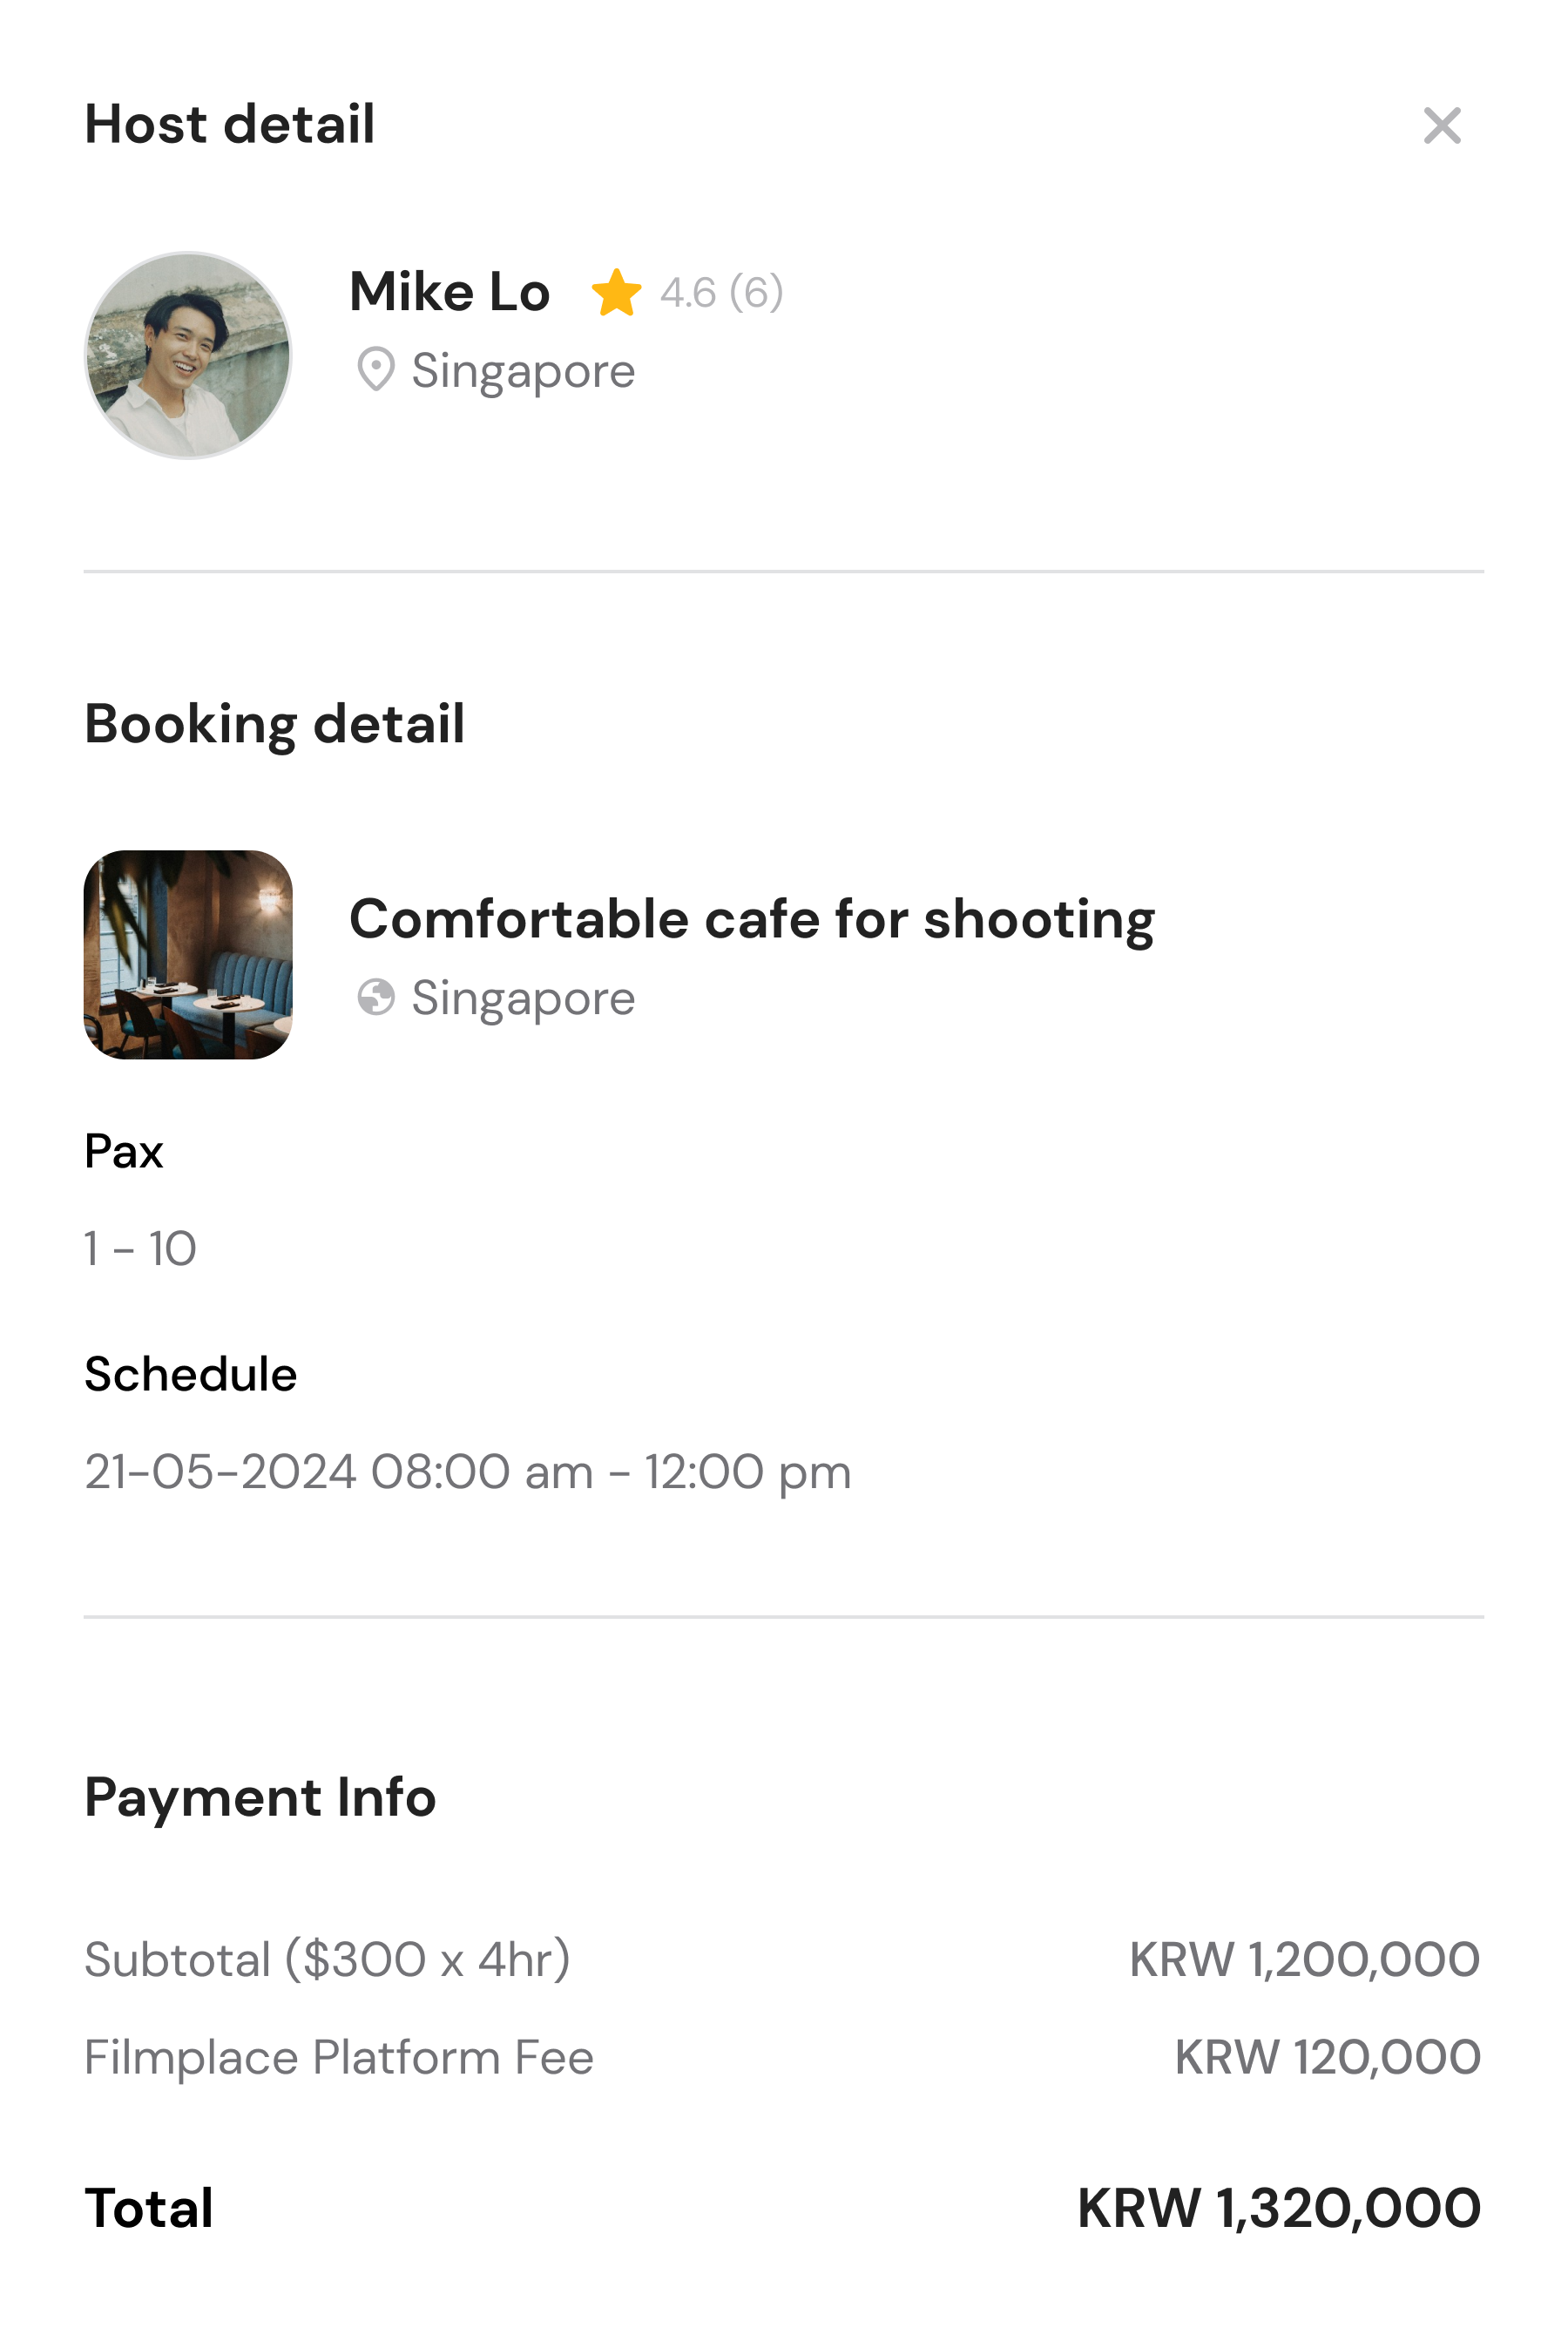
Task: Close the Host detail panel
Action: pyautogui.click(x=1442, y=125)
